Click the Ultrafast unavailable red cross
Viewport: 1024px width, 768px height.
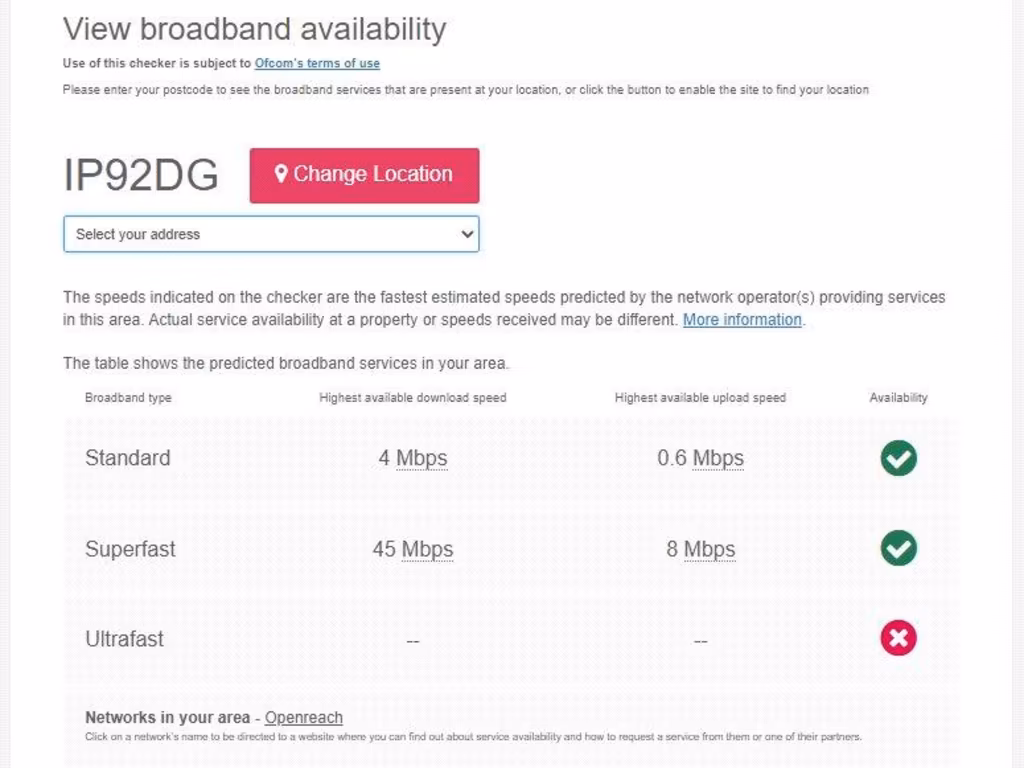pyautogui.click(x=898, y=638)
